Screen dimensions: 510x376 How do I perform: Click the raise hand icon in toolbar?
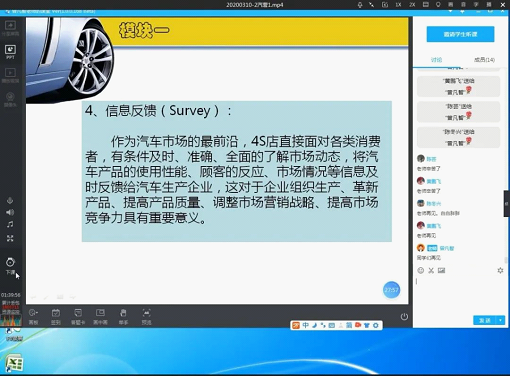click(x=123, y=316)
